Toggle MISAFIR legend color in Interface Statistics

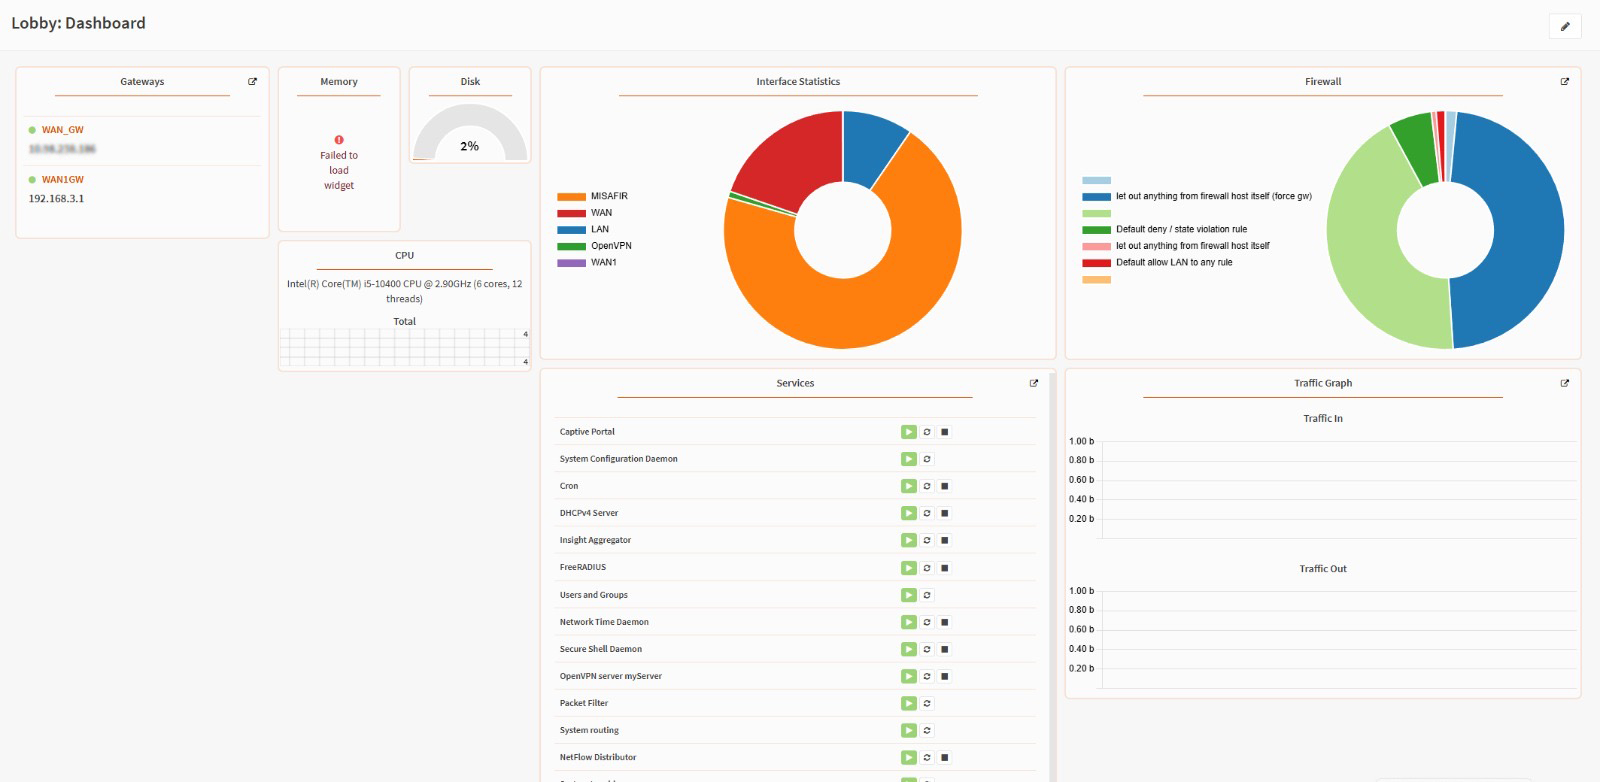pos(571,197)
